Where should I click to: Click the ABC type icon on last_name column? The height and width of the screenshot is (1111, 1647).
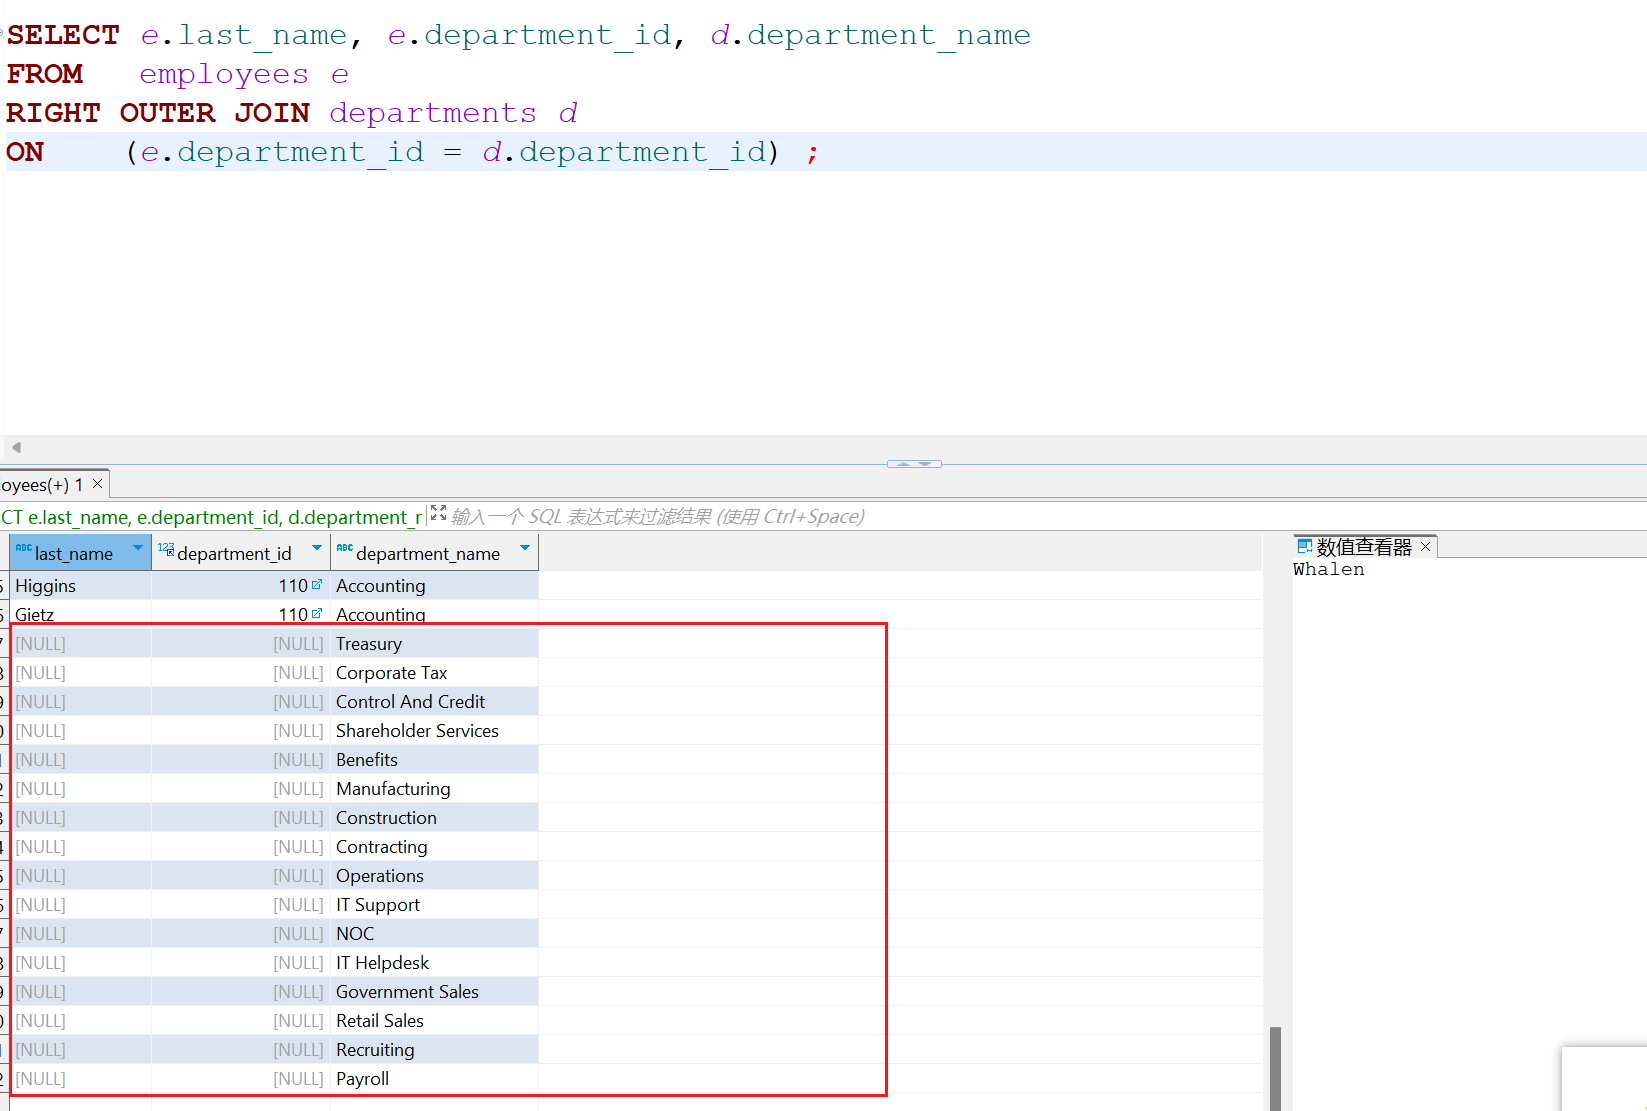click(23, 549)
